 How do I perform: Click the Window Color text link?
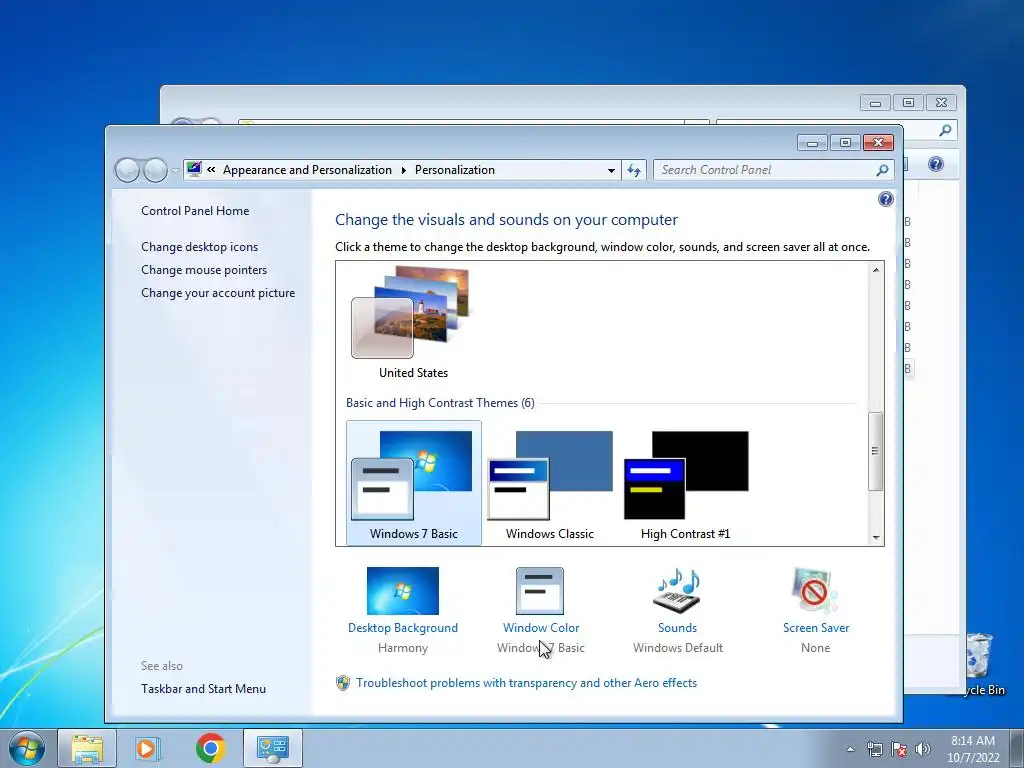[541, 628]
